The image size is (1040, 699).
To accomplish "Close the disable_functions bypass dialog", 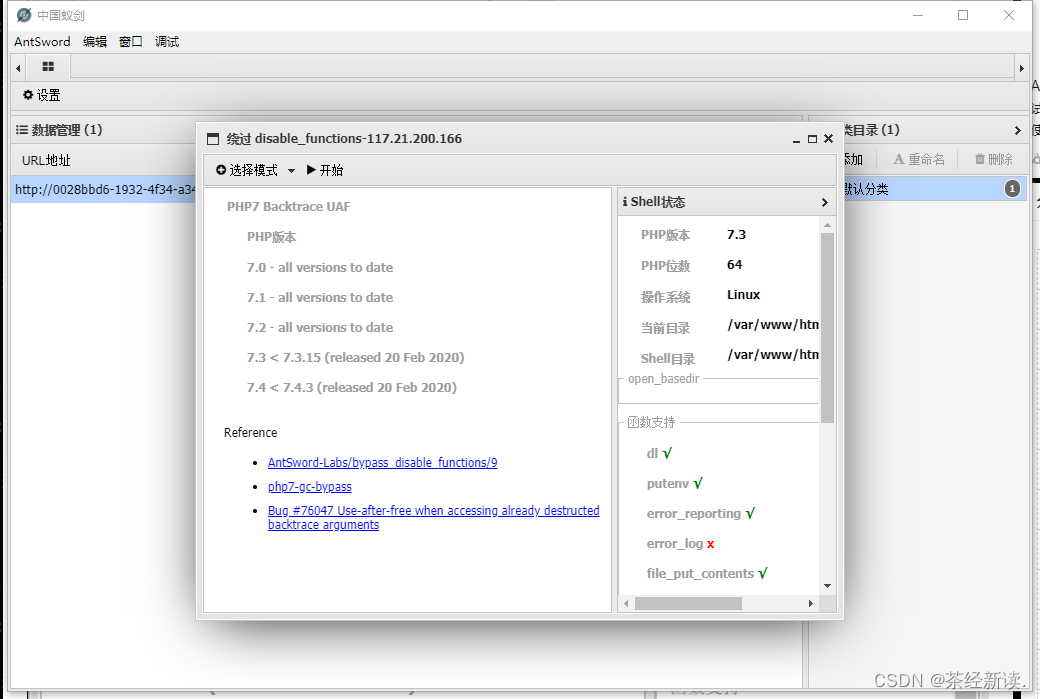I will pos(828,139).
